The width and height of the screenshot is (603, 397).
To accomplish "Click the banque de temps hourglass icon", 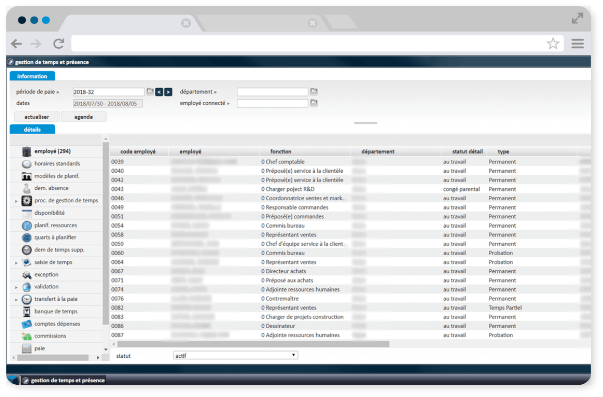I will 27,312.
